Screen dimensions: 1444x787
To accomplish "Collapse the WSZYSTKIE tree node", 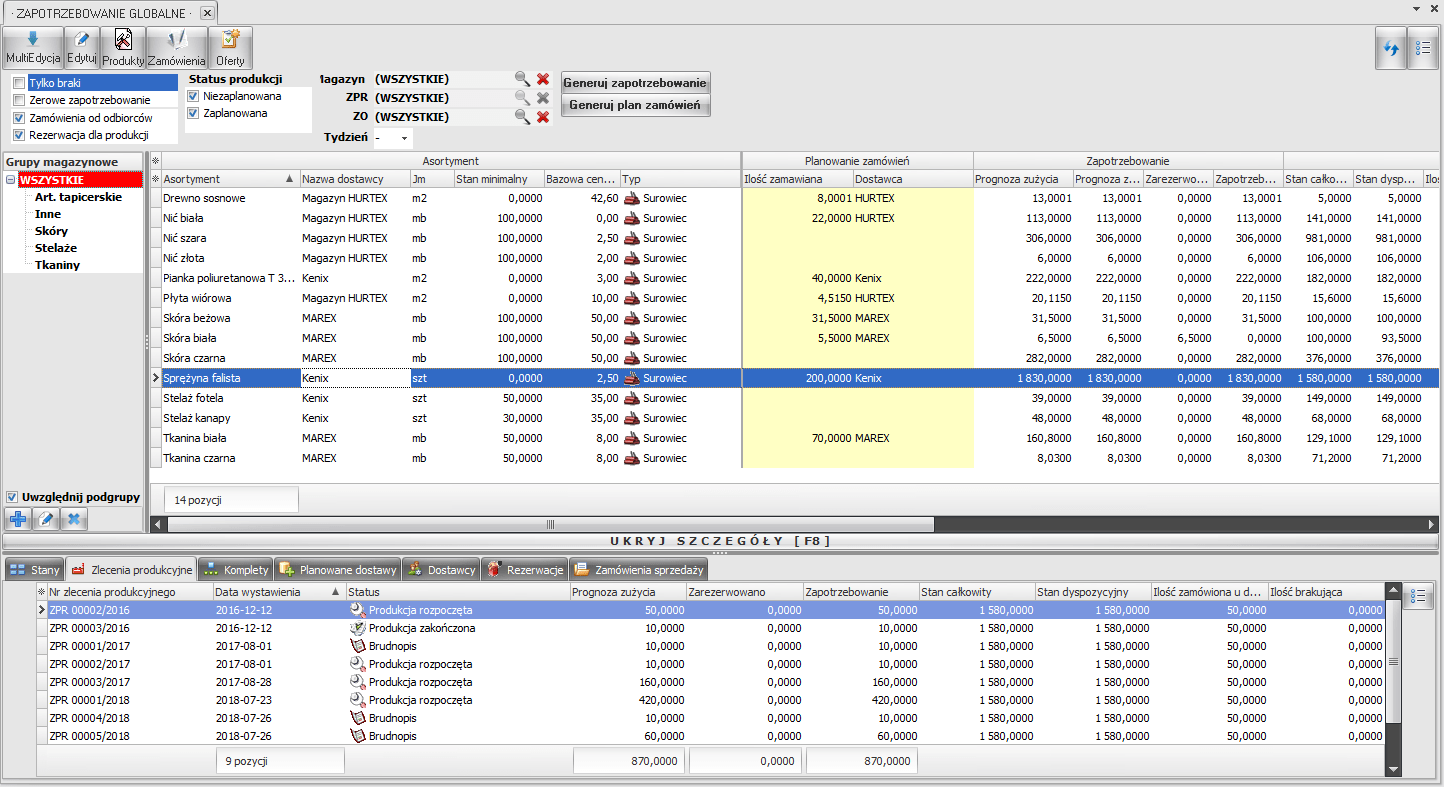I will (x=11, y=181).
